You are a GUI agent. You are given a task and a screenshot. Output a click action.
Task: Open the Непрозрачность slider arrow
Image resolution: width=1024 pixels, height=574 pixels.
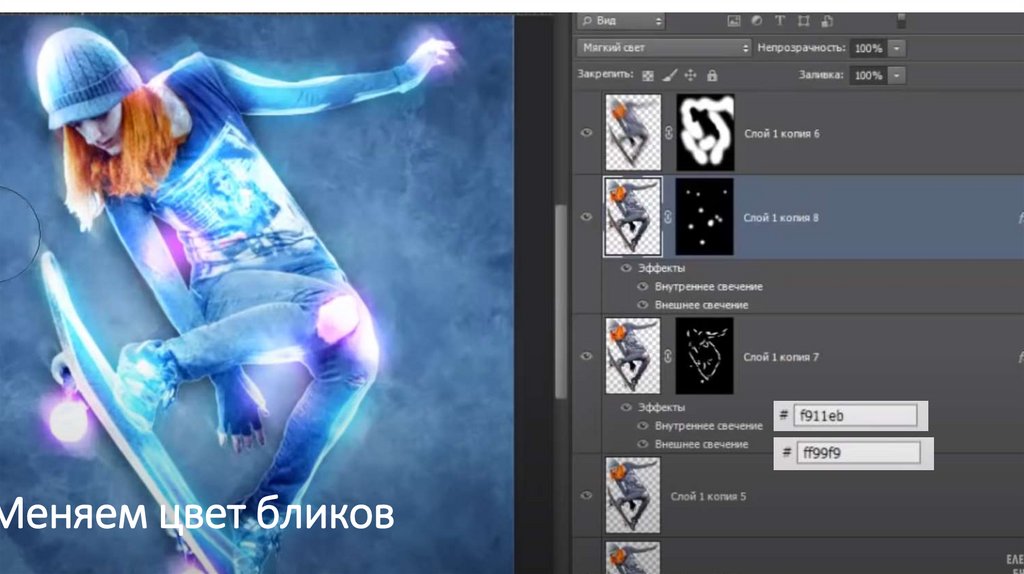point(896,48)
